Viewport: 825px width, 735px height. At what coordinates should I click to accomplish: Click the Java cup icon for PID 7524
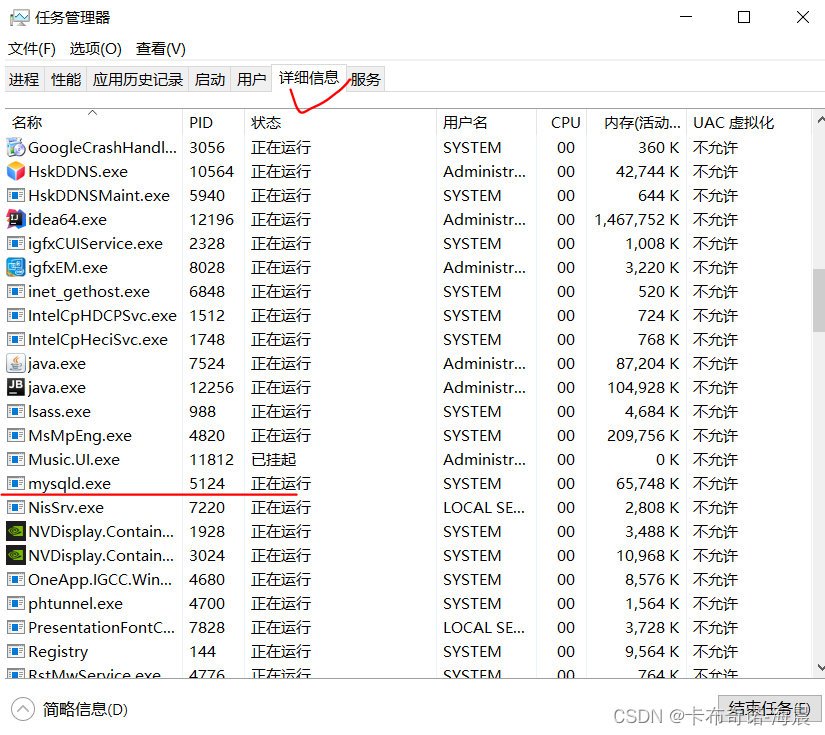coord(16,364)
